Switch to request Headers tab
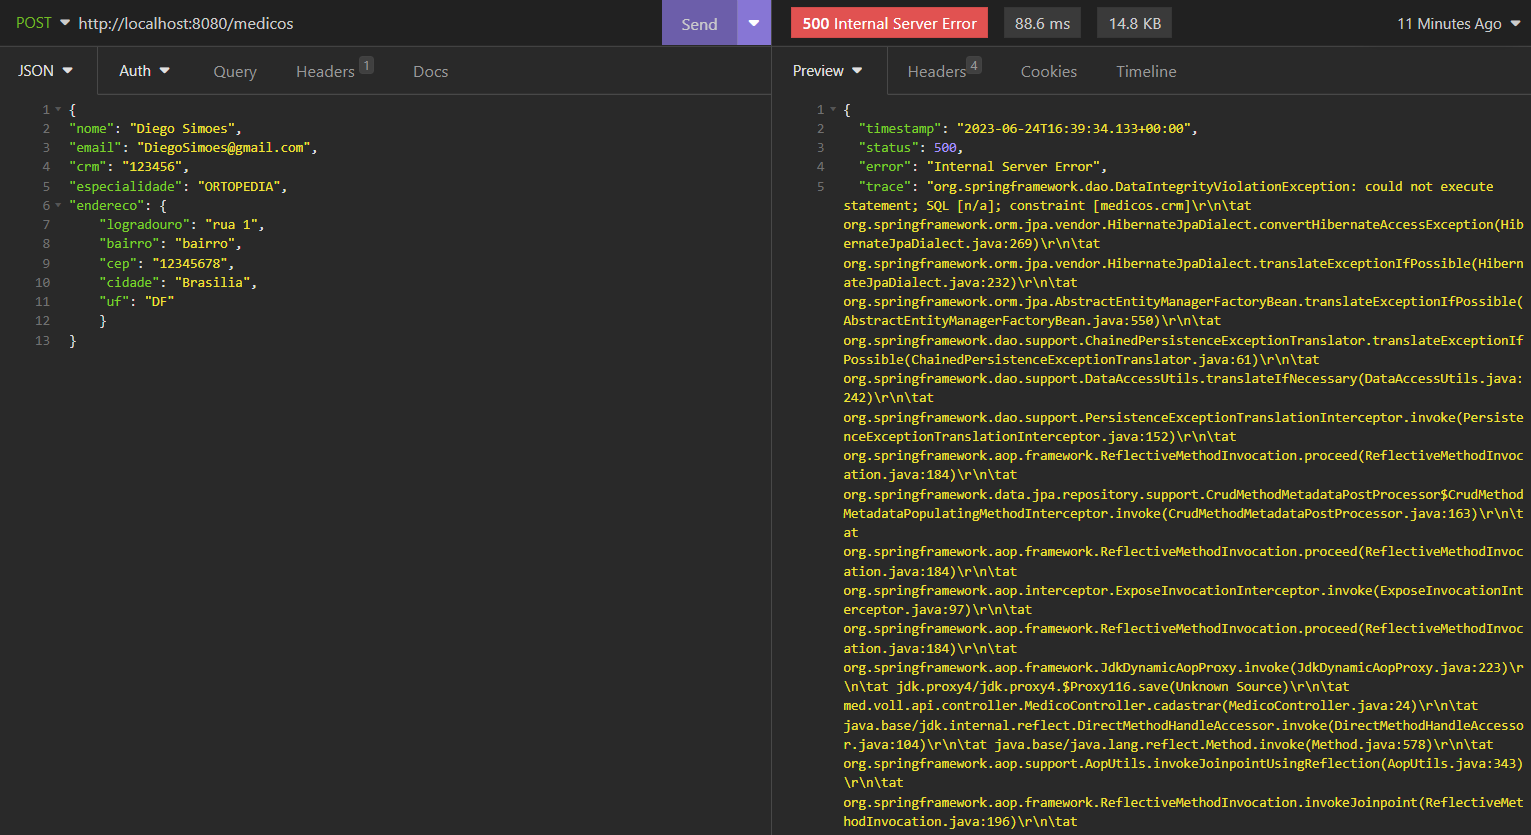 coord(333,70)
